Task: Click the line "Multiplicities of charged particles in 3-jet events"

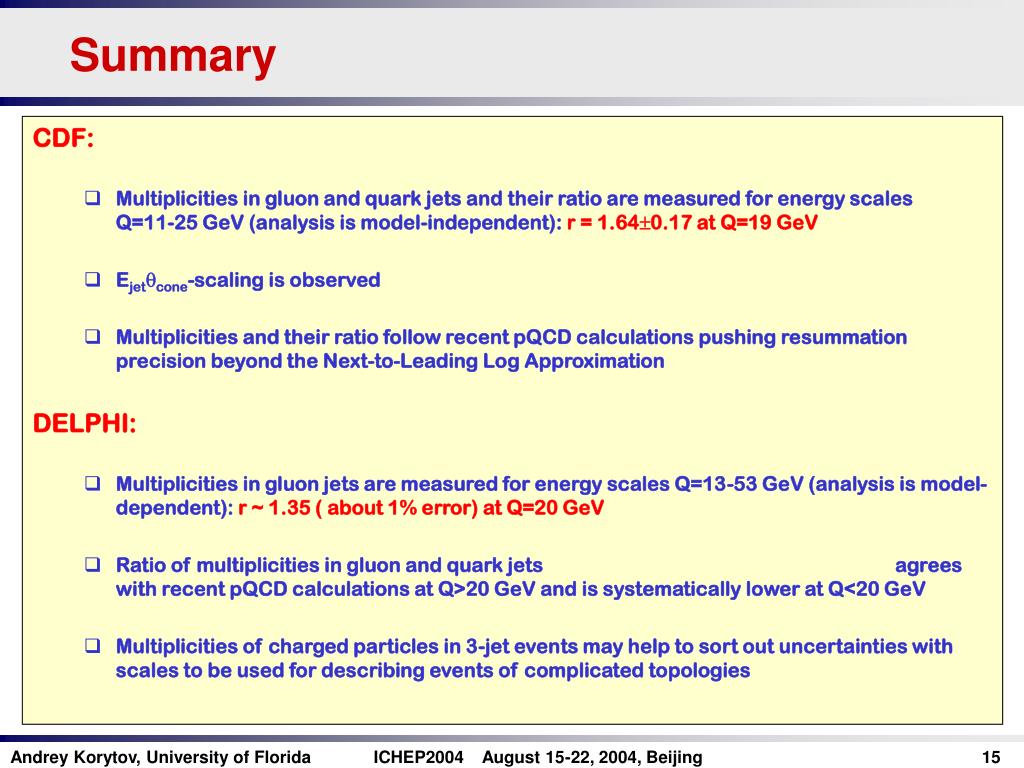Action: pos(534,647)
